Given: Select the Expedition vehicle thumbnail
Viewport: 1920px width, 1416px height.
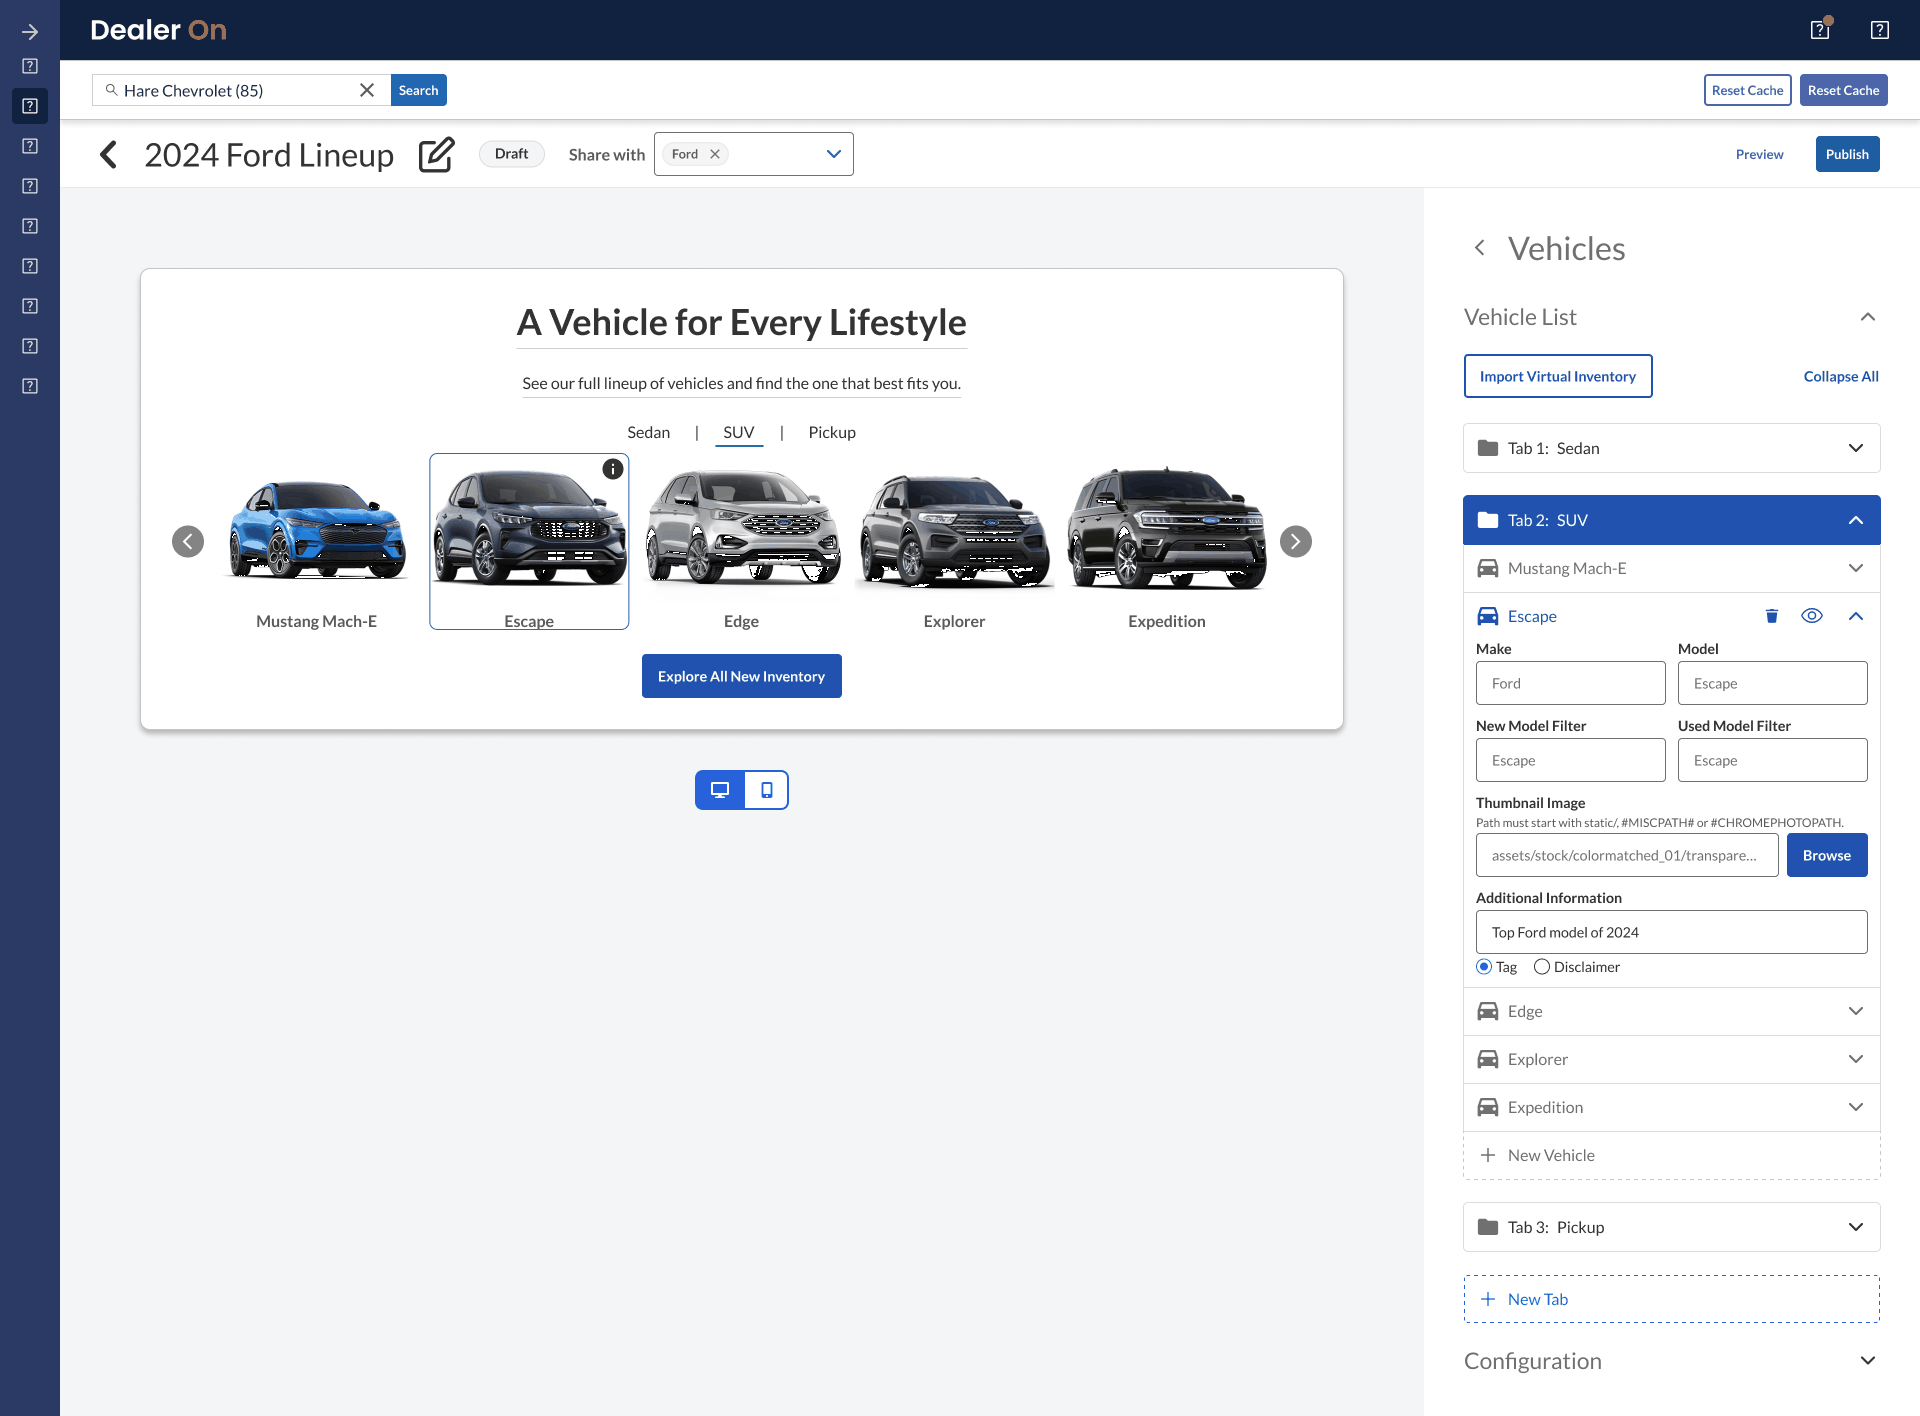Looking at the screenshot, I should [1166, 529].
